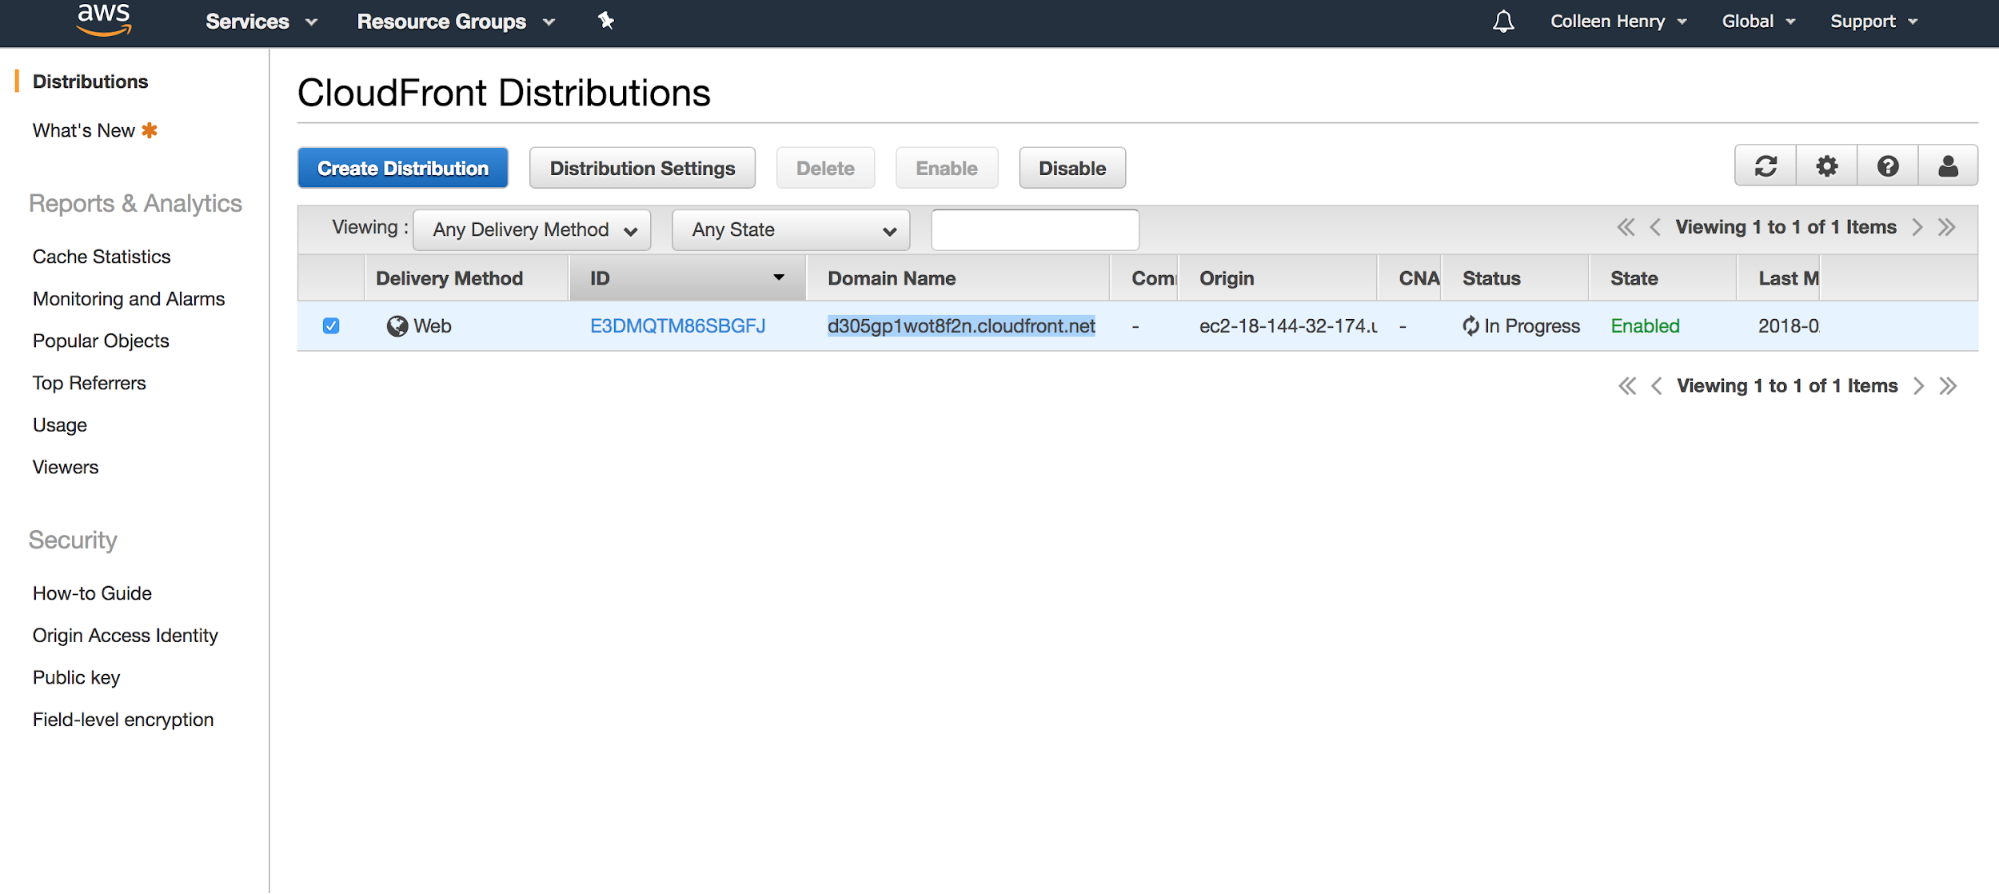Go to previous page in bottom pager
1999x894 pixels.
(1656, 386)
